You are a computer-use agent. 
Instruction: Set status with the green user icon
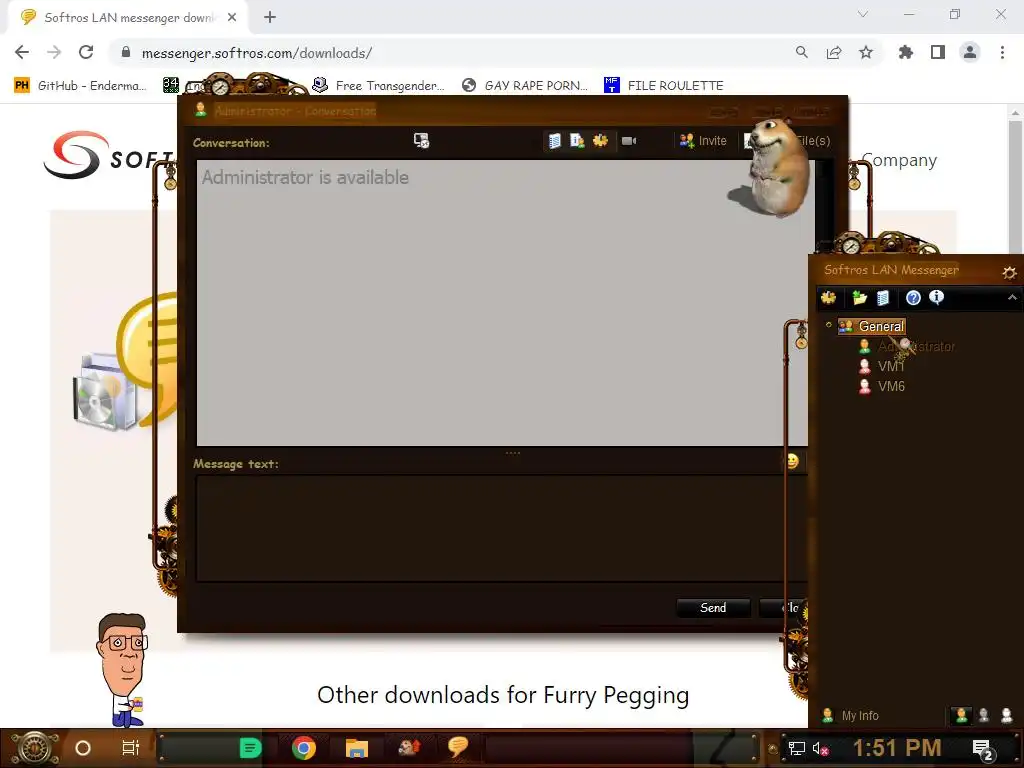(x=961, y=716)
